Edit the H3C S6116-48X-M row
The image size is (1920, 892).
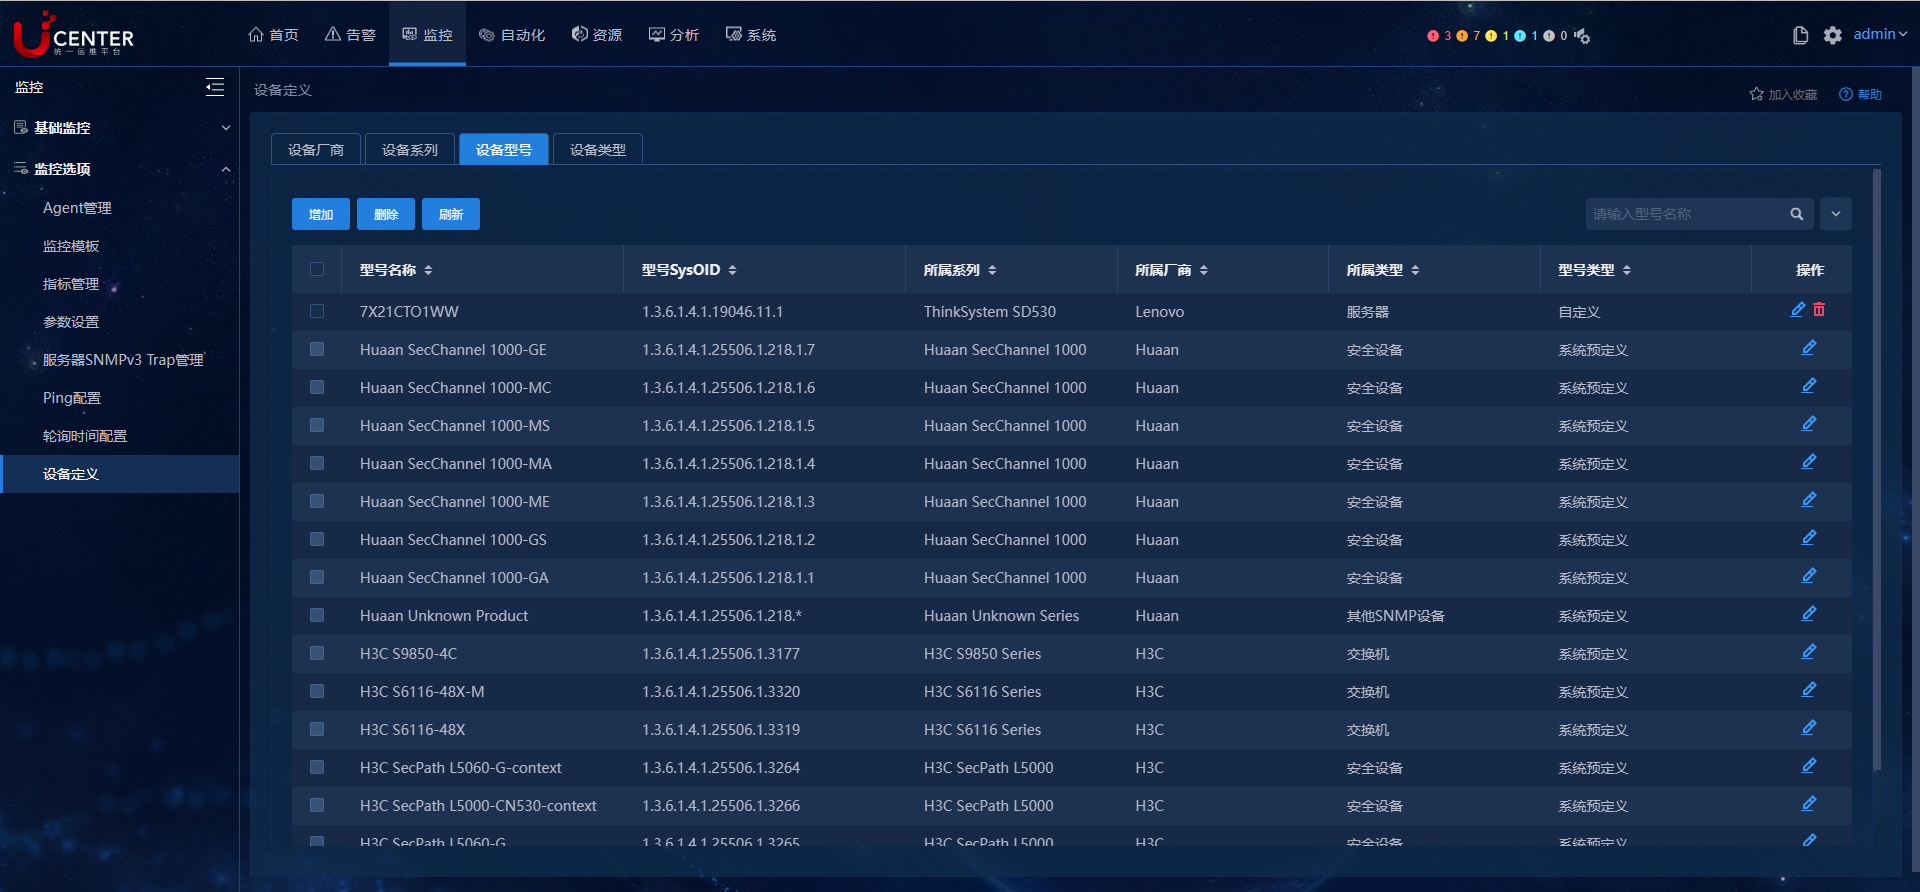tap(1809, 690)
